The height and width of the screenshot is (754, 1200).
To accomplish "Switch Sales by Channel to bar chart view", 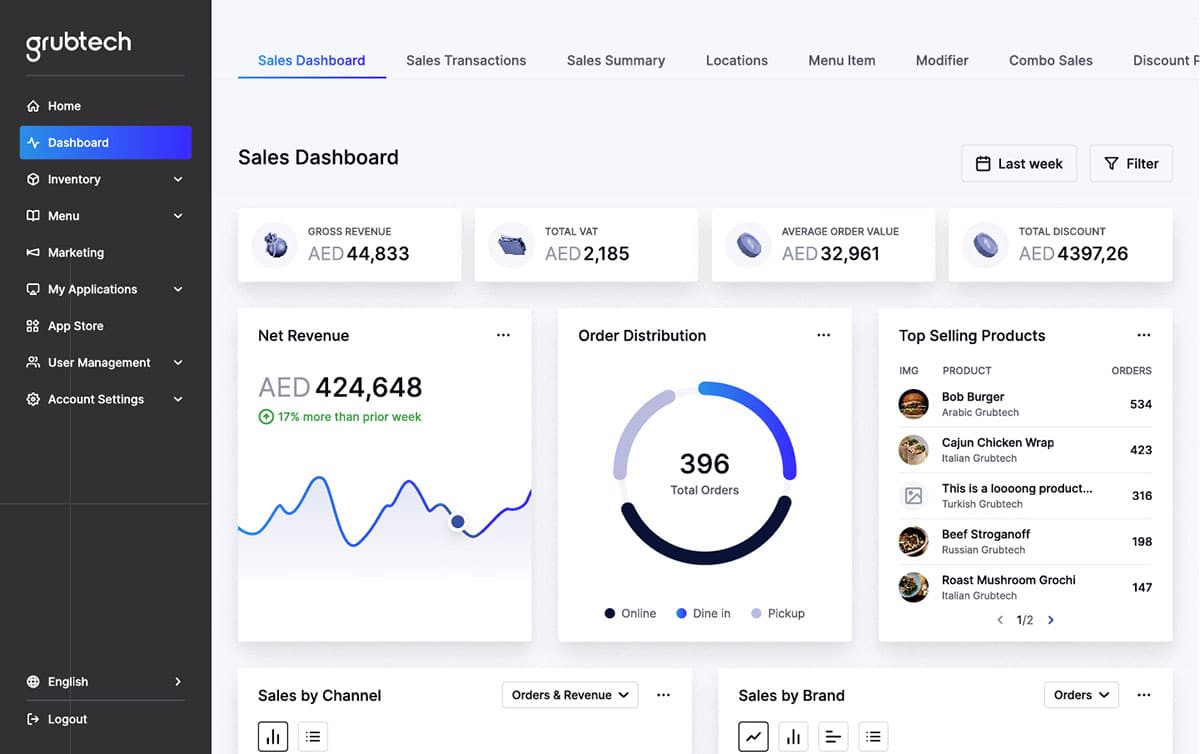I will pos(272,737).
